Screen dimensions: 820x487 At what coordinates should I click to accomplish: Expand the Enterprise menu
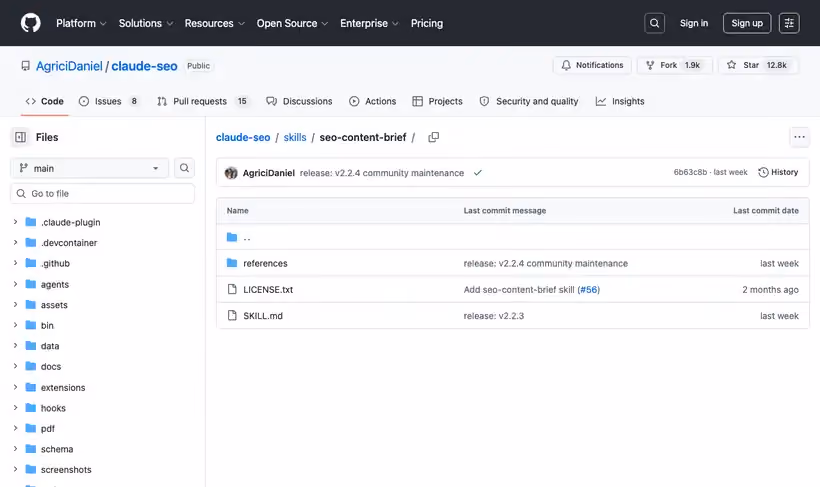[369, 23]
